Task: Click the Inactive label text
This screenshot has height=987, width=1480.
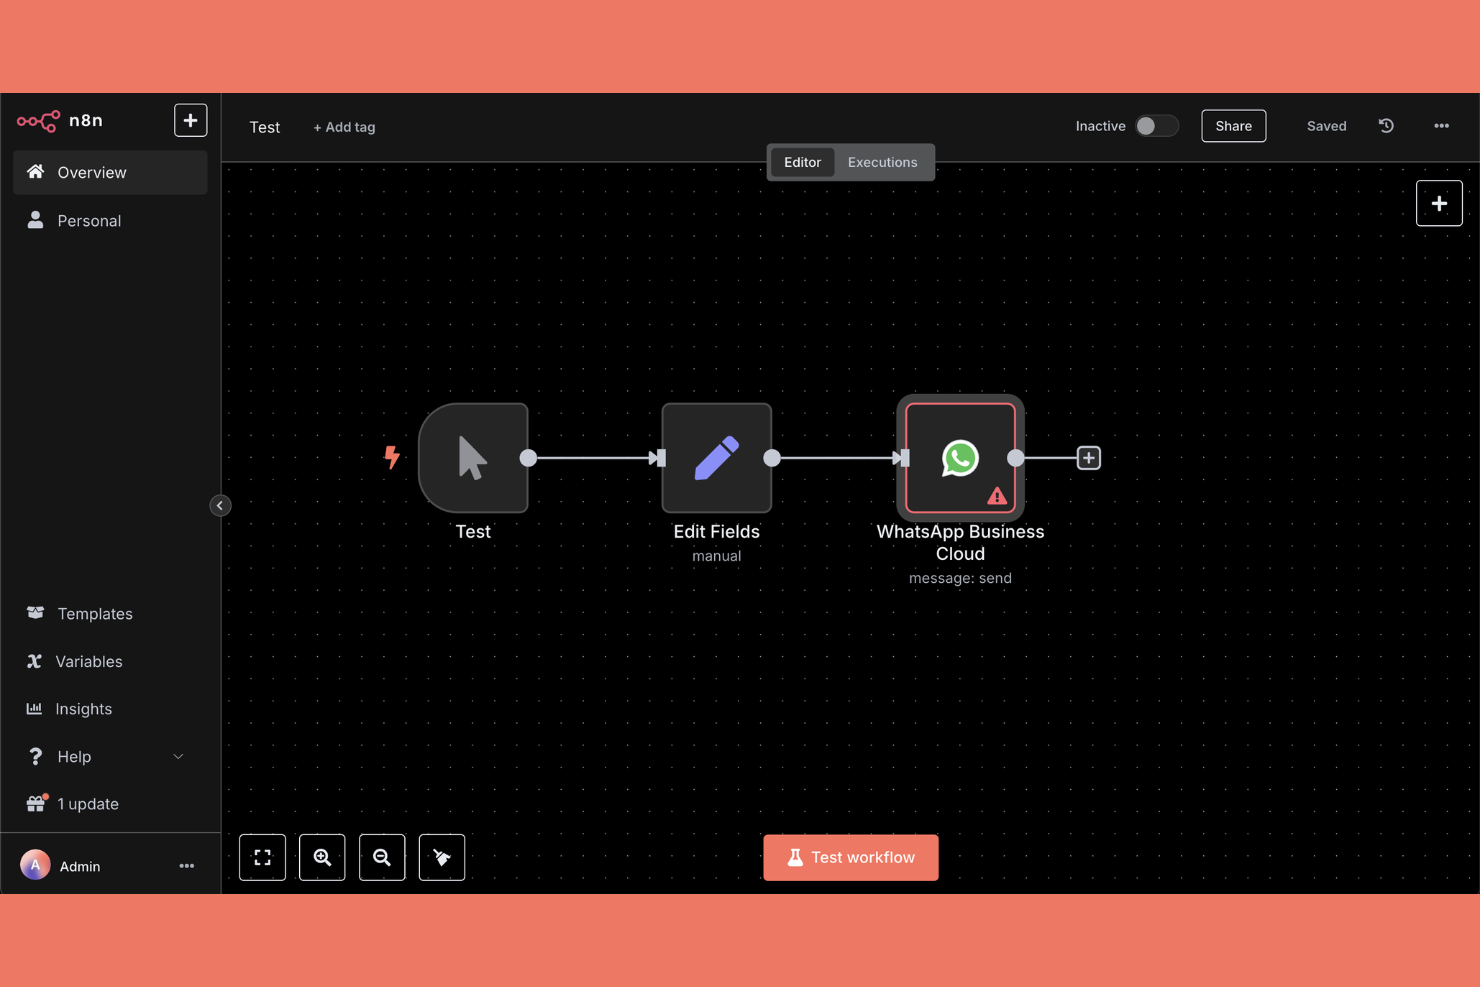Action: click(x=1100, y=126)
